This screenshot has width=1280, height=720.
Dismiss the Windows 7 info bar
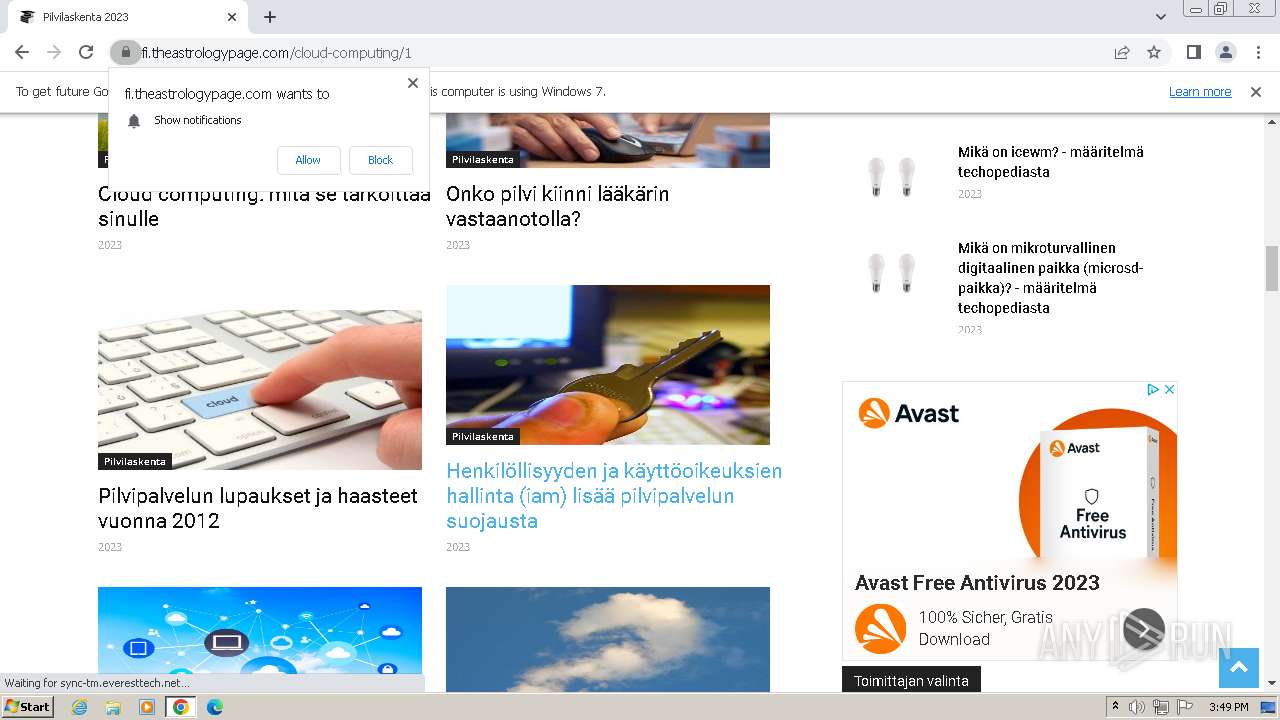pos(1256,92)
